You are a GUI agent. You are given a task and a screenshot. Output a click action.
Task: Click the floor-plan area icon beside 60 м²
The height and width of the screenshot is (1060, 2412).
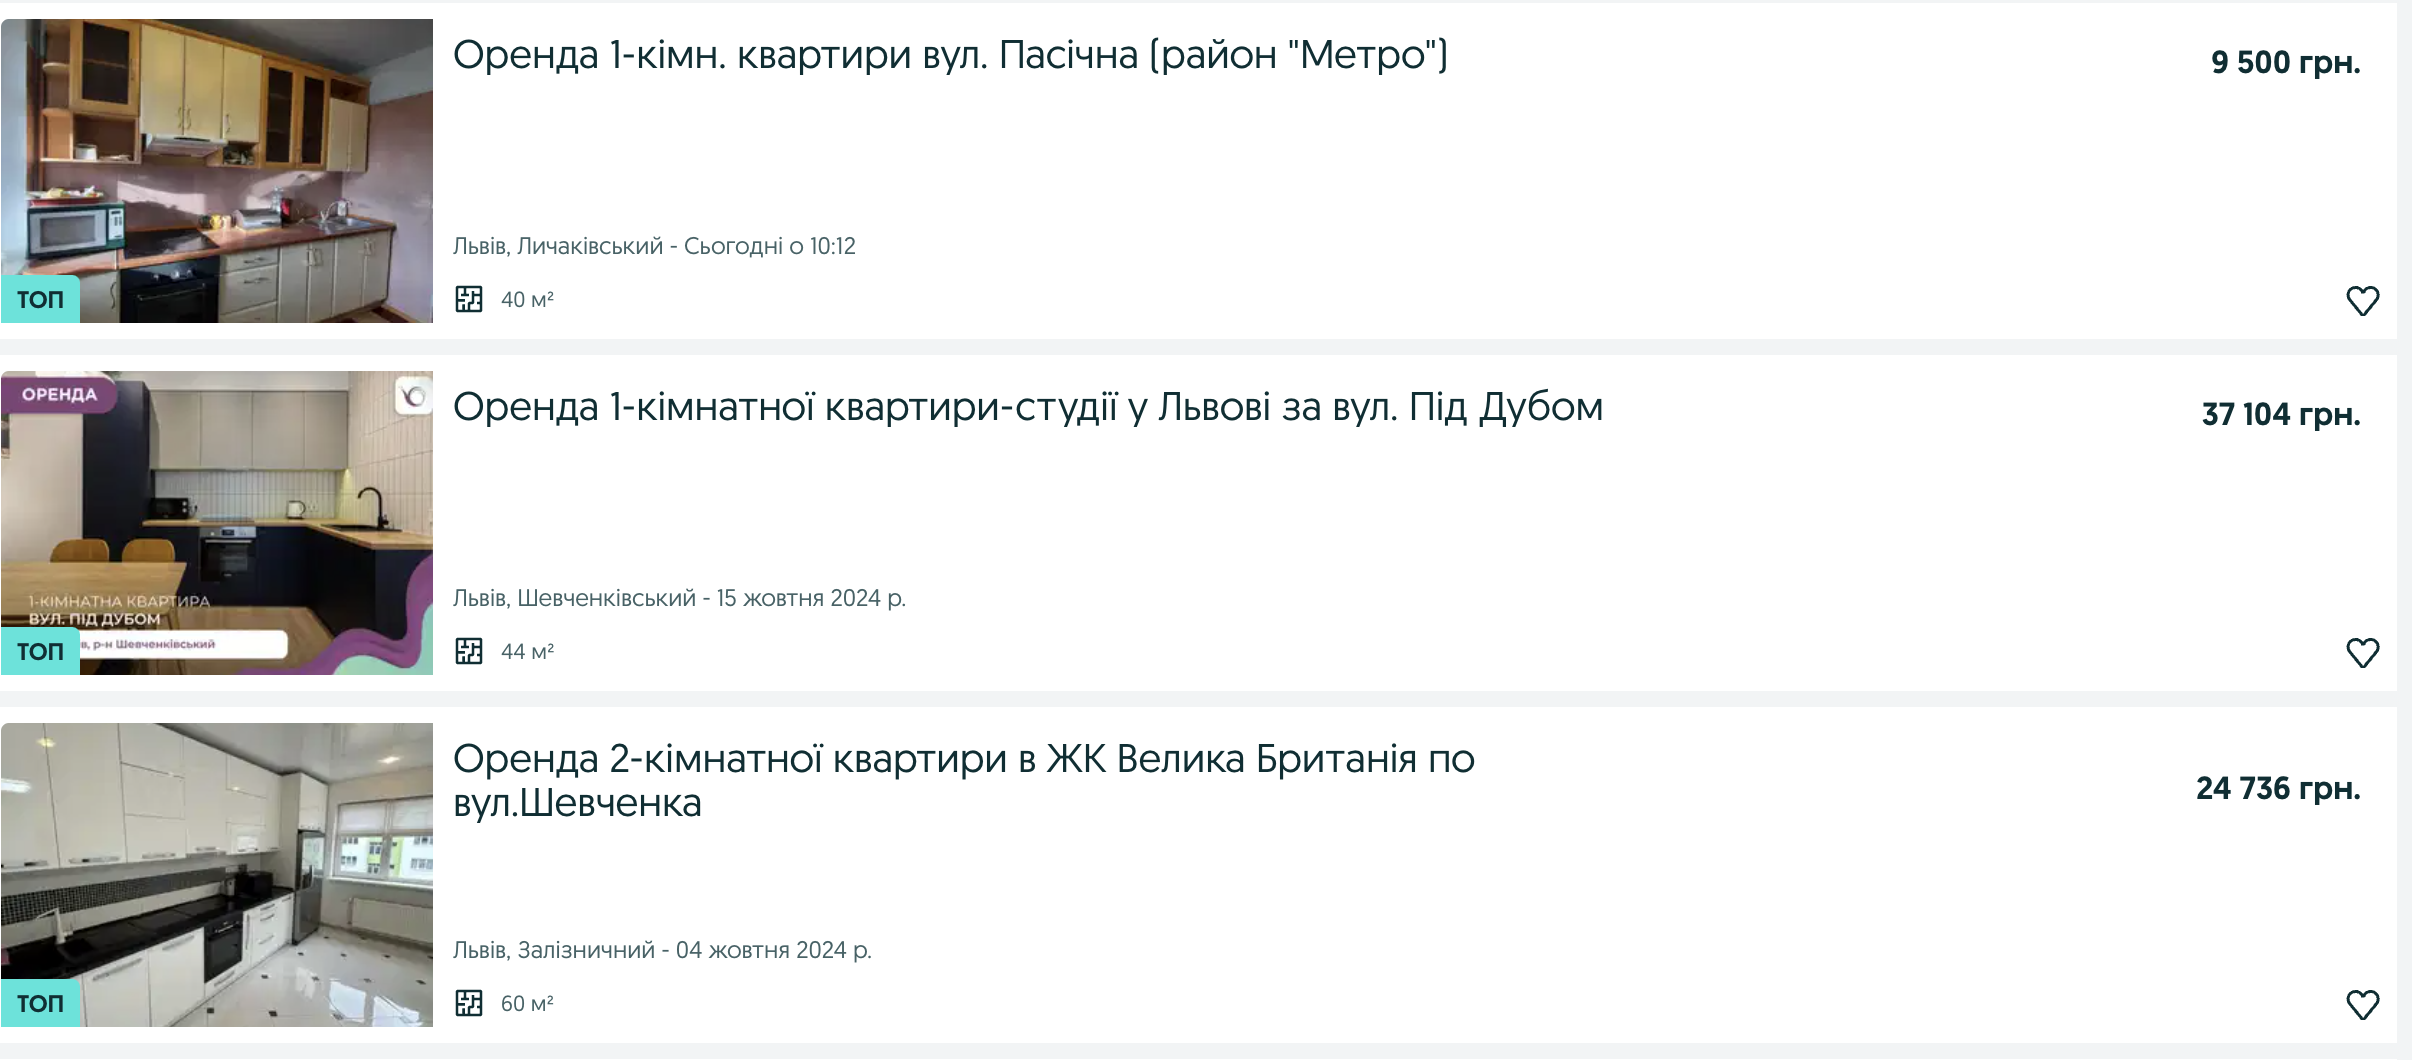coord(469,1003)
